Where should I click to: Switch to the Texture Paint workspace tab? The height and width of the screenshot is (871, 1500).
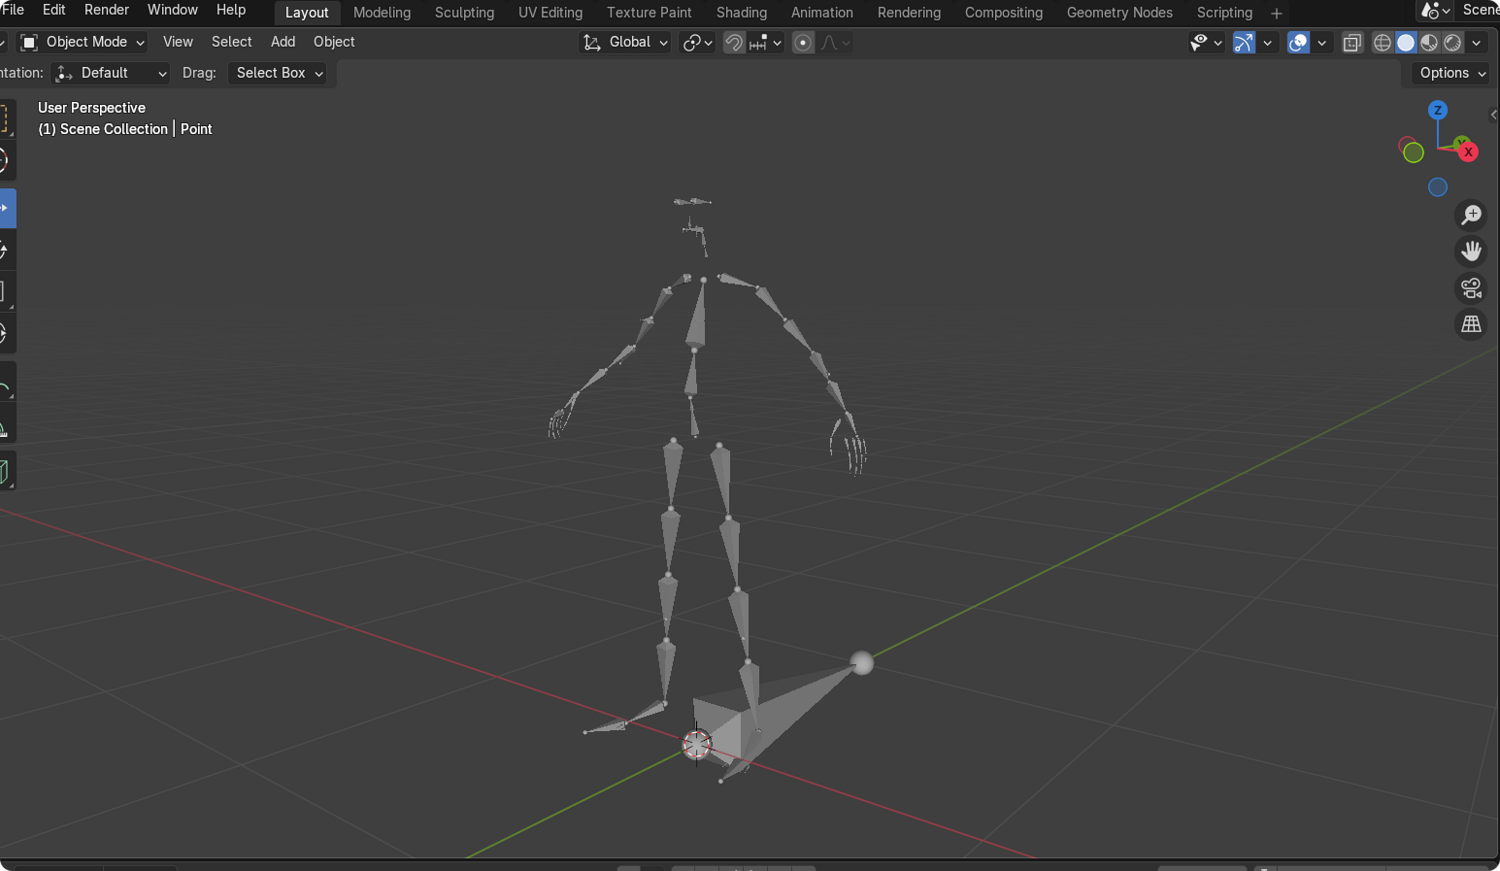[649, 13]
